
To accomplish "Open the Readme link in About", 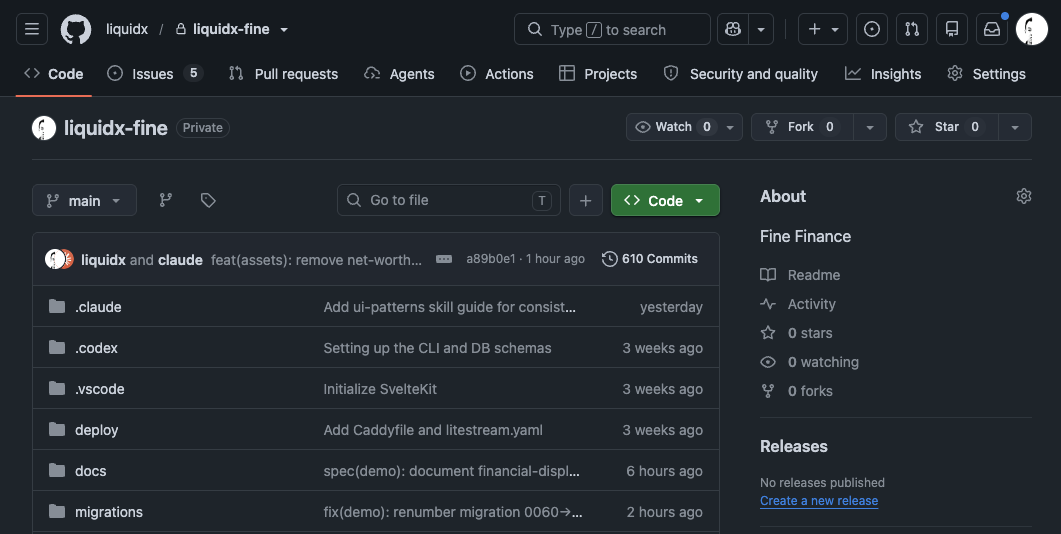I will click(x=800, y=275).
